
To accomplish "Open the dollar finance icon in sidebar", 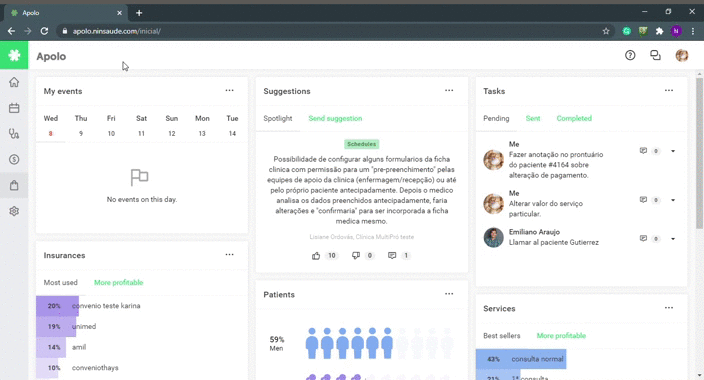I will (x=14, y=159).
